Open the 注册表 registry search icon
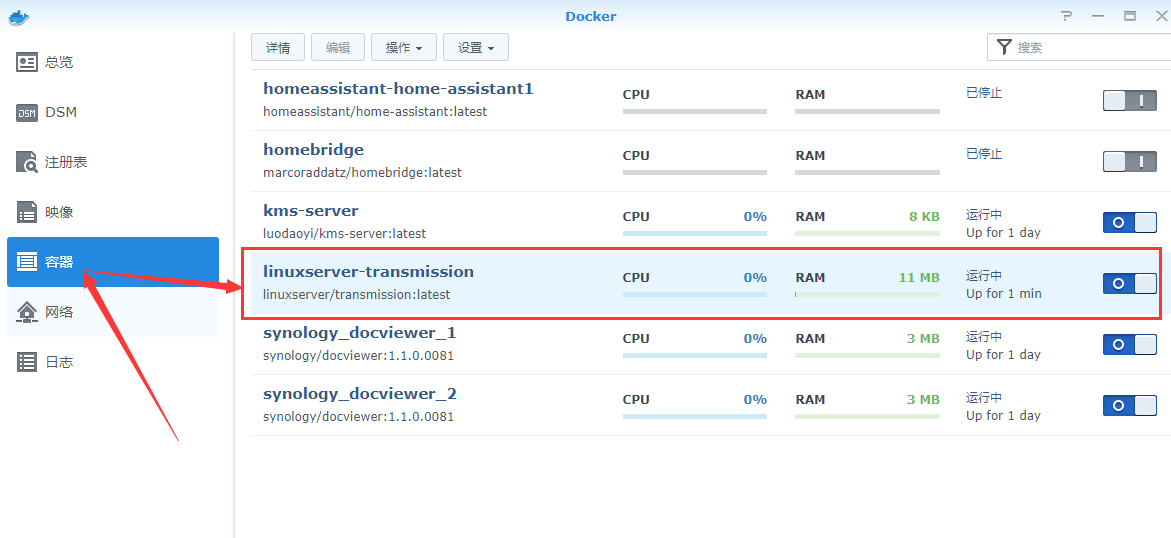Screen dimensions: 1171x538 pyautogui.click(x=27, y=162)
